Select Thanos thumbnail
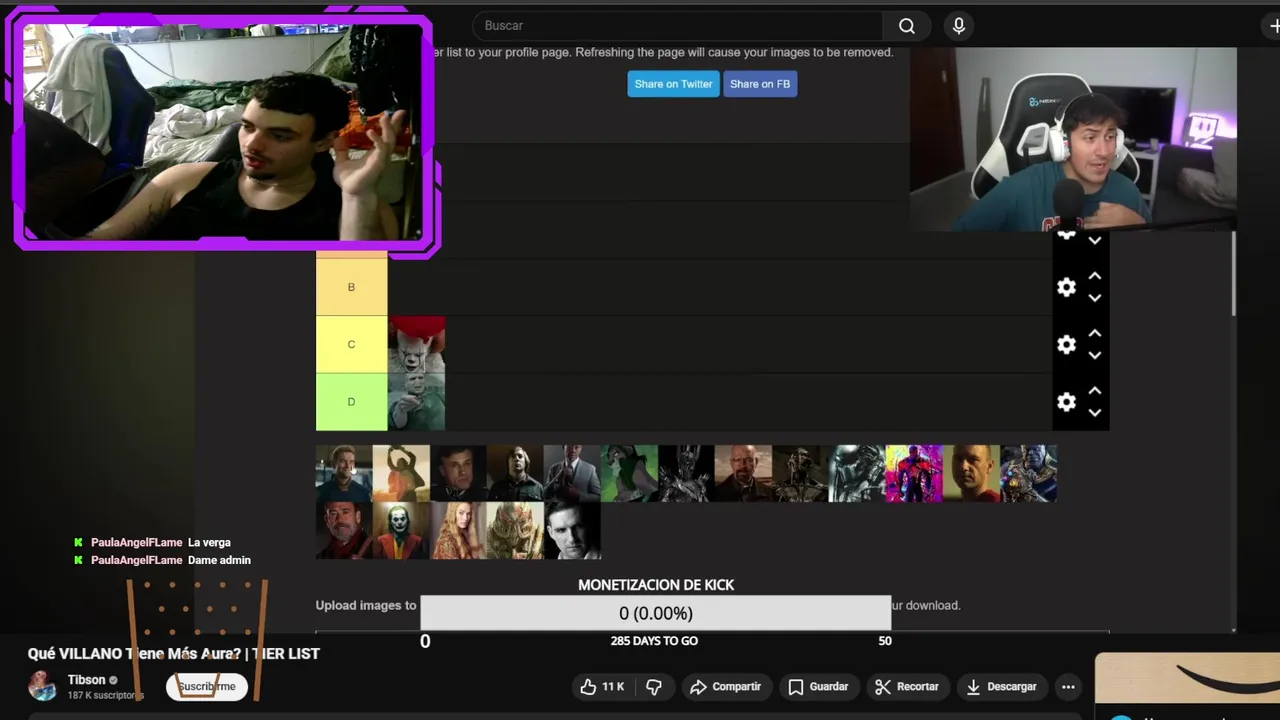This screenshot has height=720, width=1280. [x=1028, y=473]
